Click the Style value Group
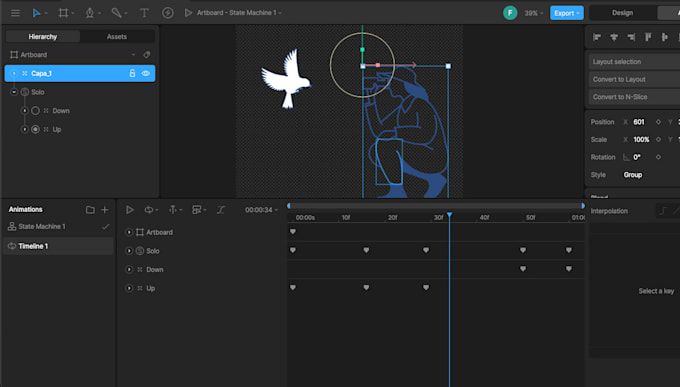Viewport: 680px width, 387px height. pos(633,175)
